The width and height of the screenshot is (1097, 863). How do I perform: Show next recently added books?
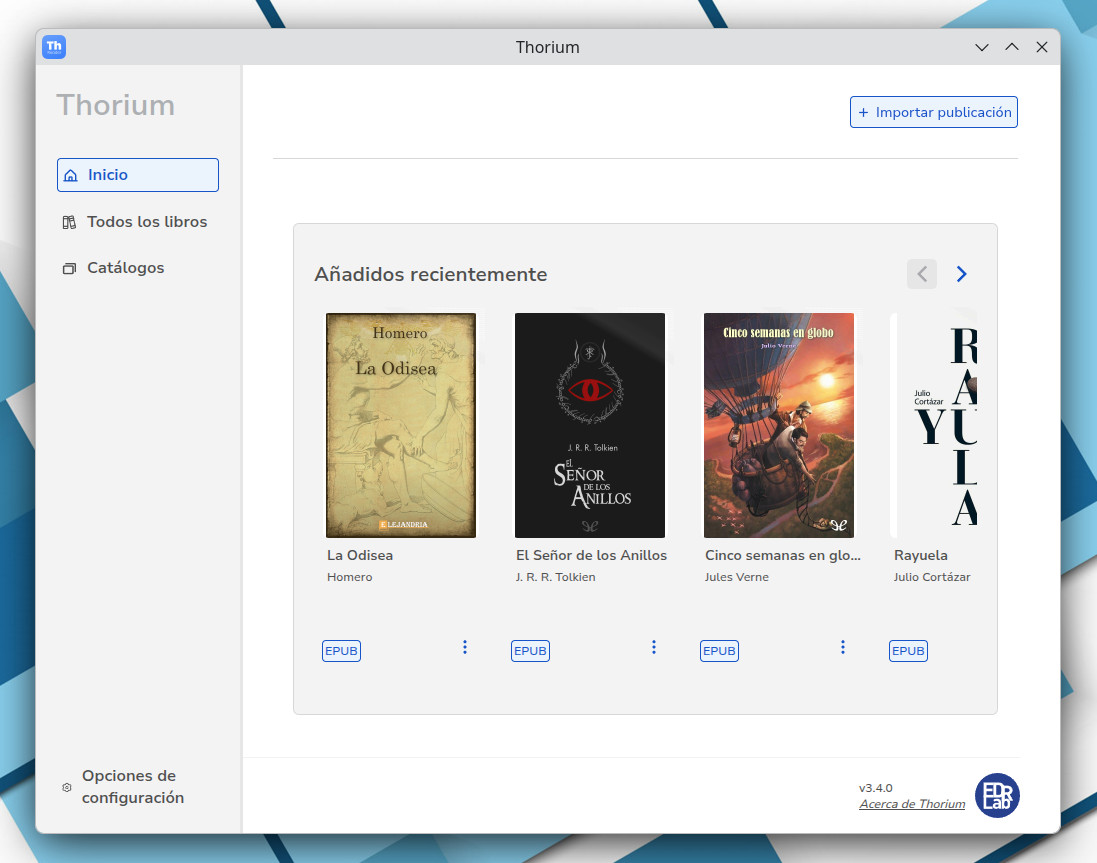(x=961, y=274)
